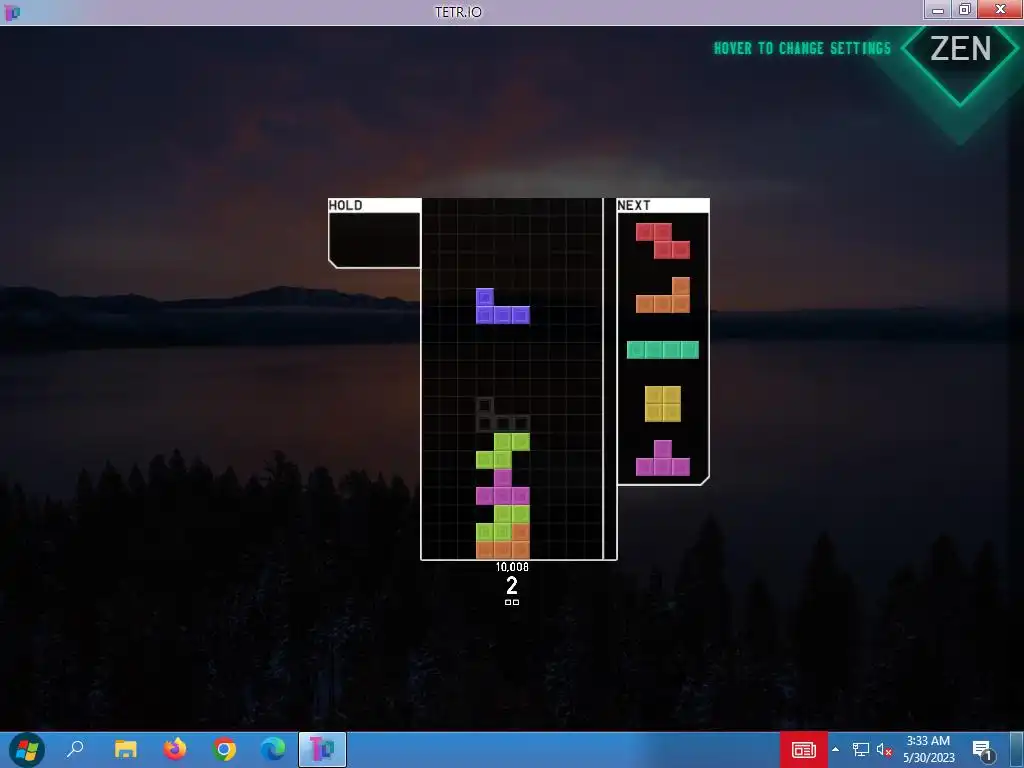Viewport: 1024px width, 768px height.
Task: Click the purple T piece in NEXT queue
Action: 663,458
